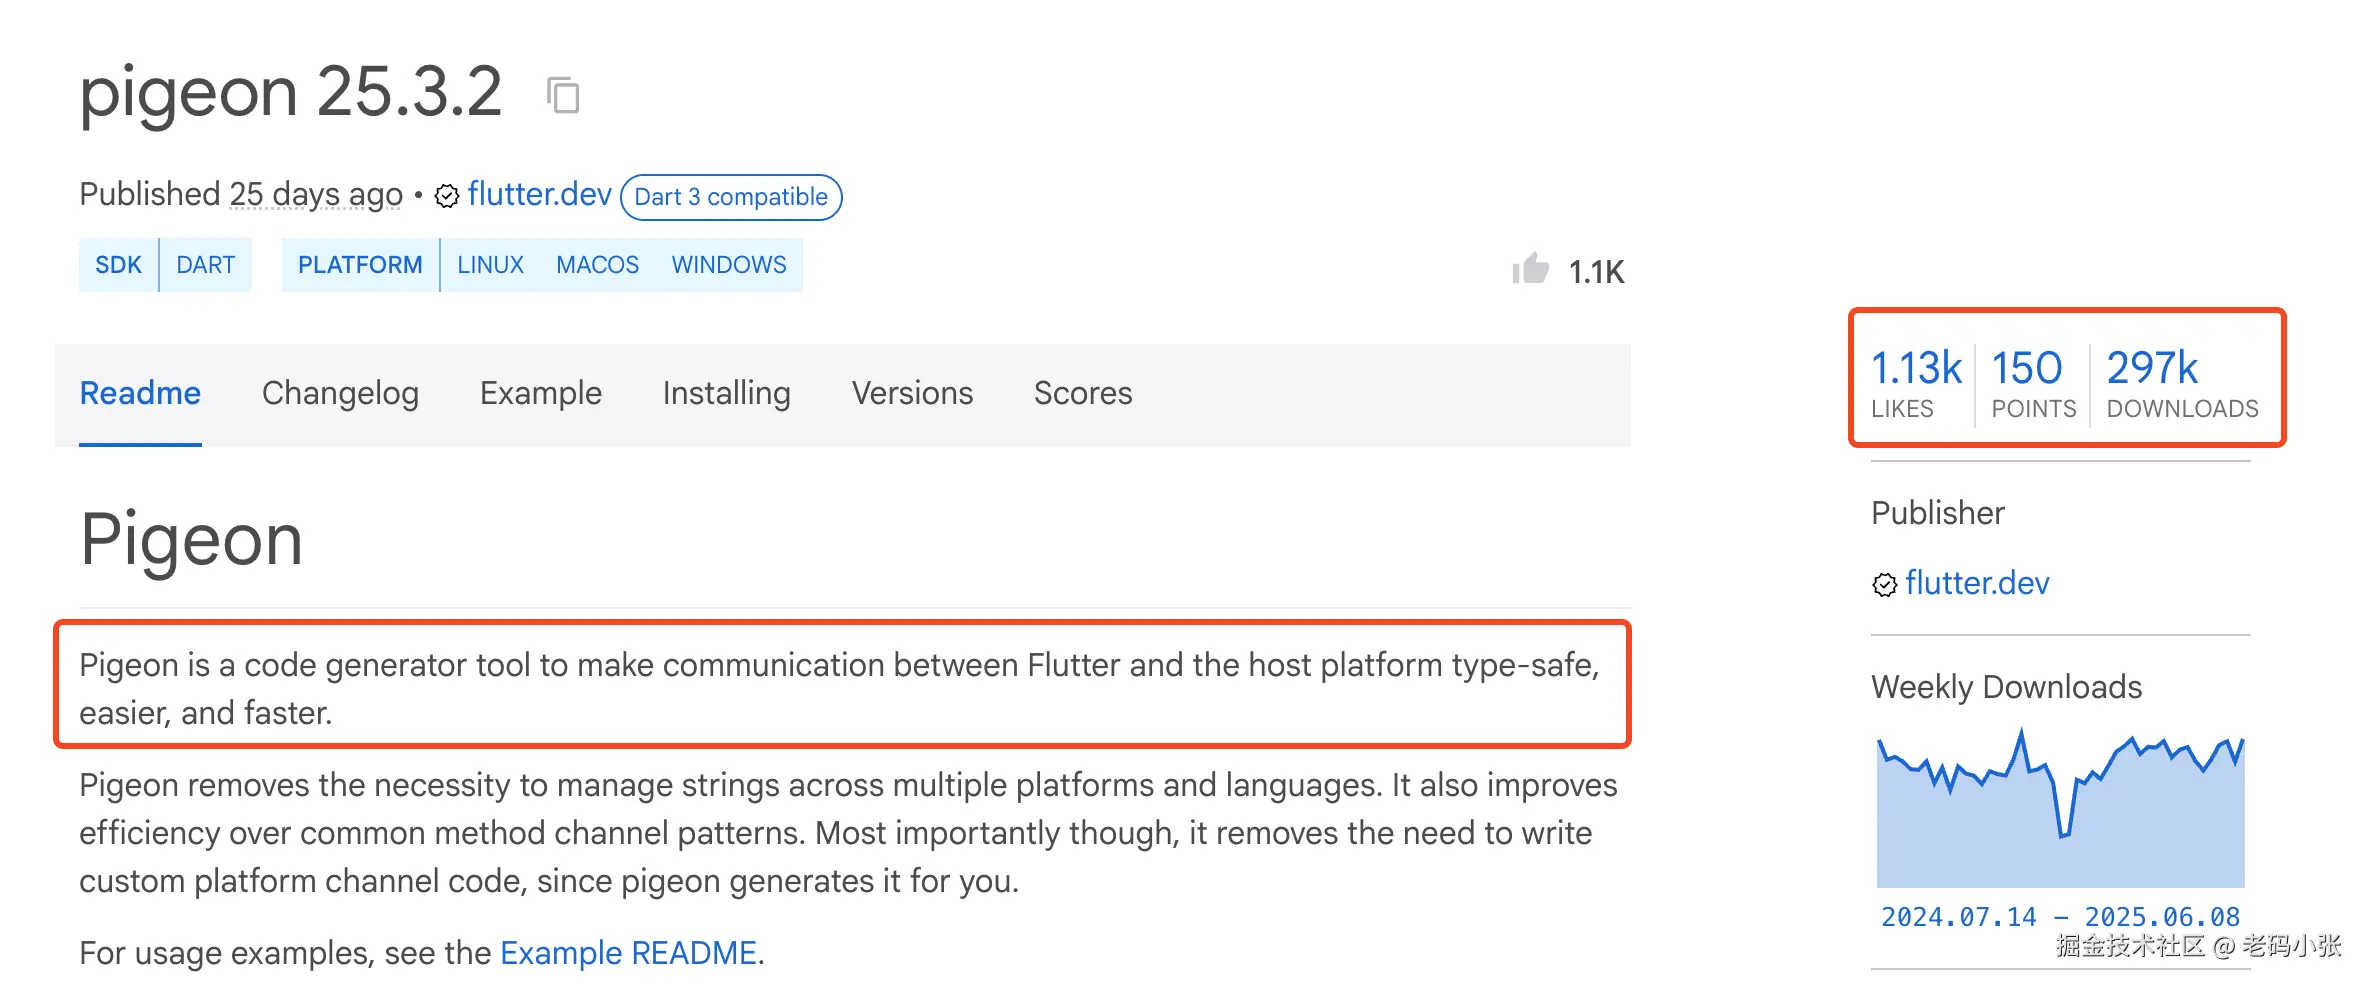Click verified publisher badge beside Published date
The height and width of the screenshot is (986, 2368).
[x=447, y=196]
